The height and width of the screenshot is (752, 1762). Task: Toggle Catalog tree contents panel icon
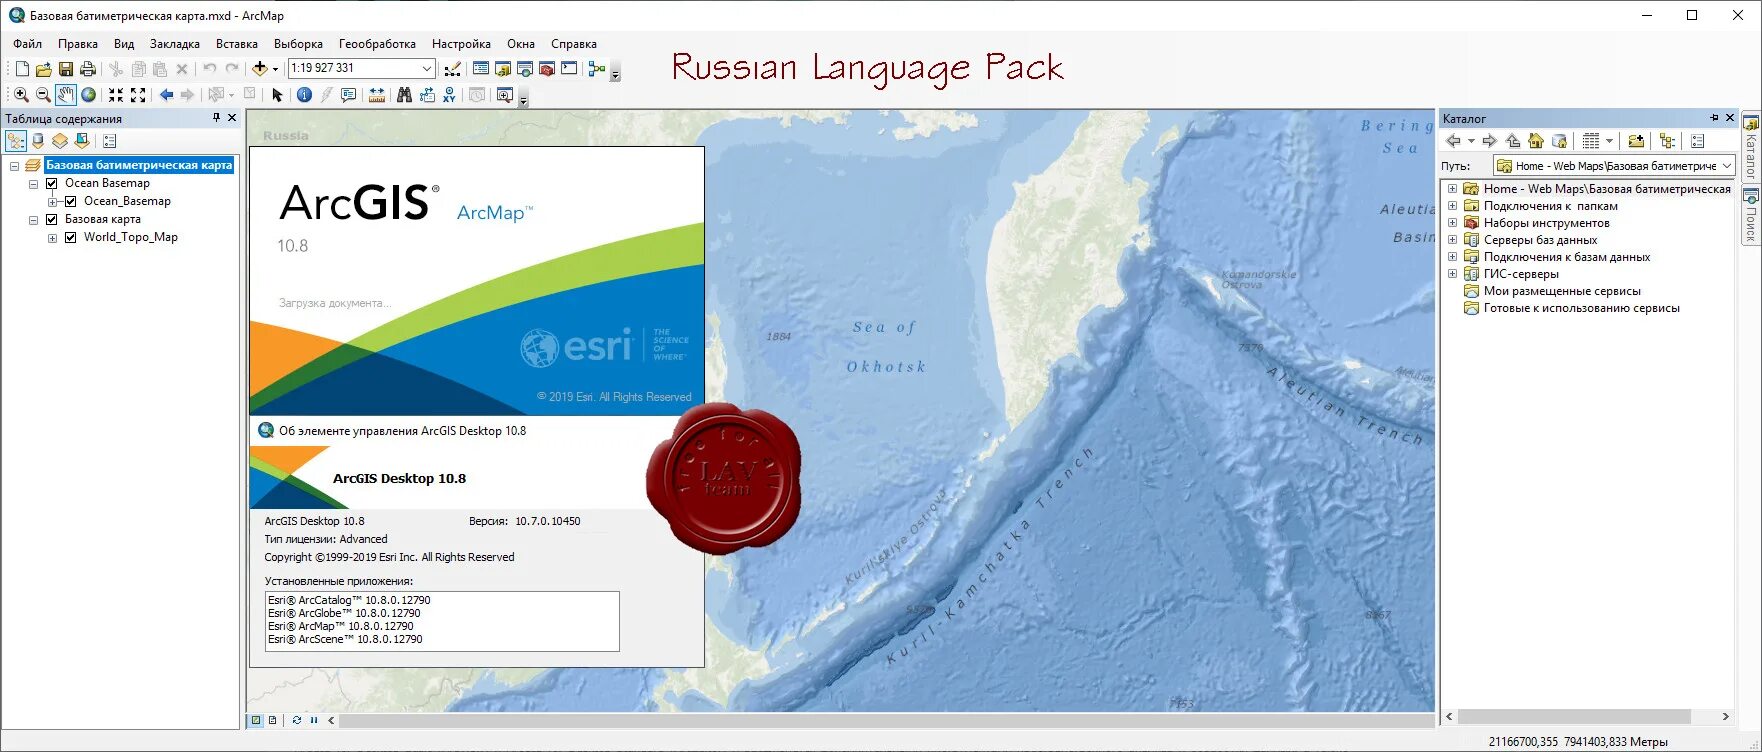1667,141
